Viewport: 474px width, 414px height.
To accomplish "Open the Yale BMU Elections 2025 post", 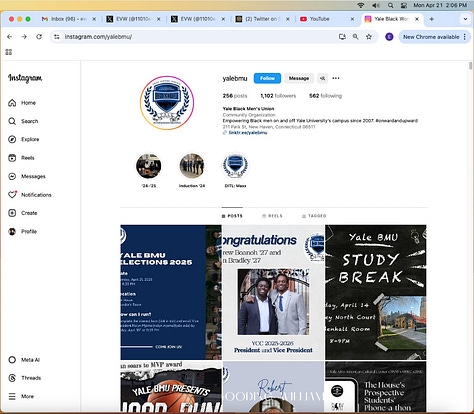I will [x=171, y=292].
